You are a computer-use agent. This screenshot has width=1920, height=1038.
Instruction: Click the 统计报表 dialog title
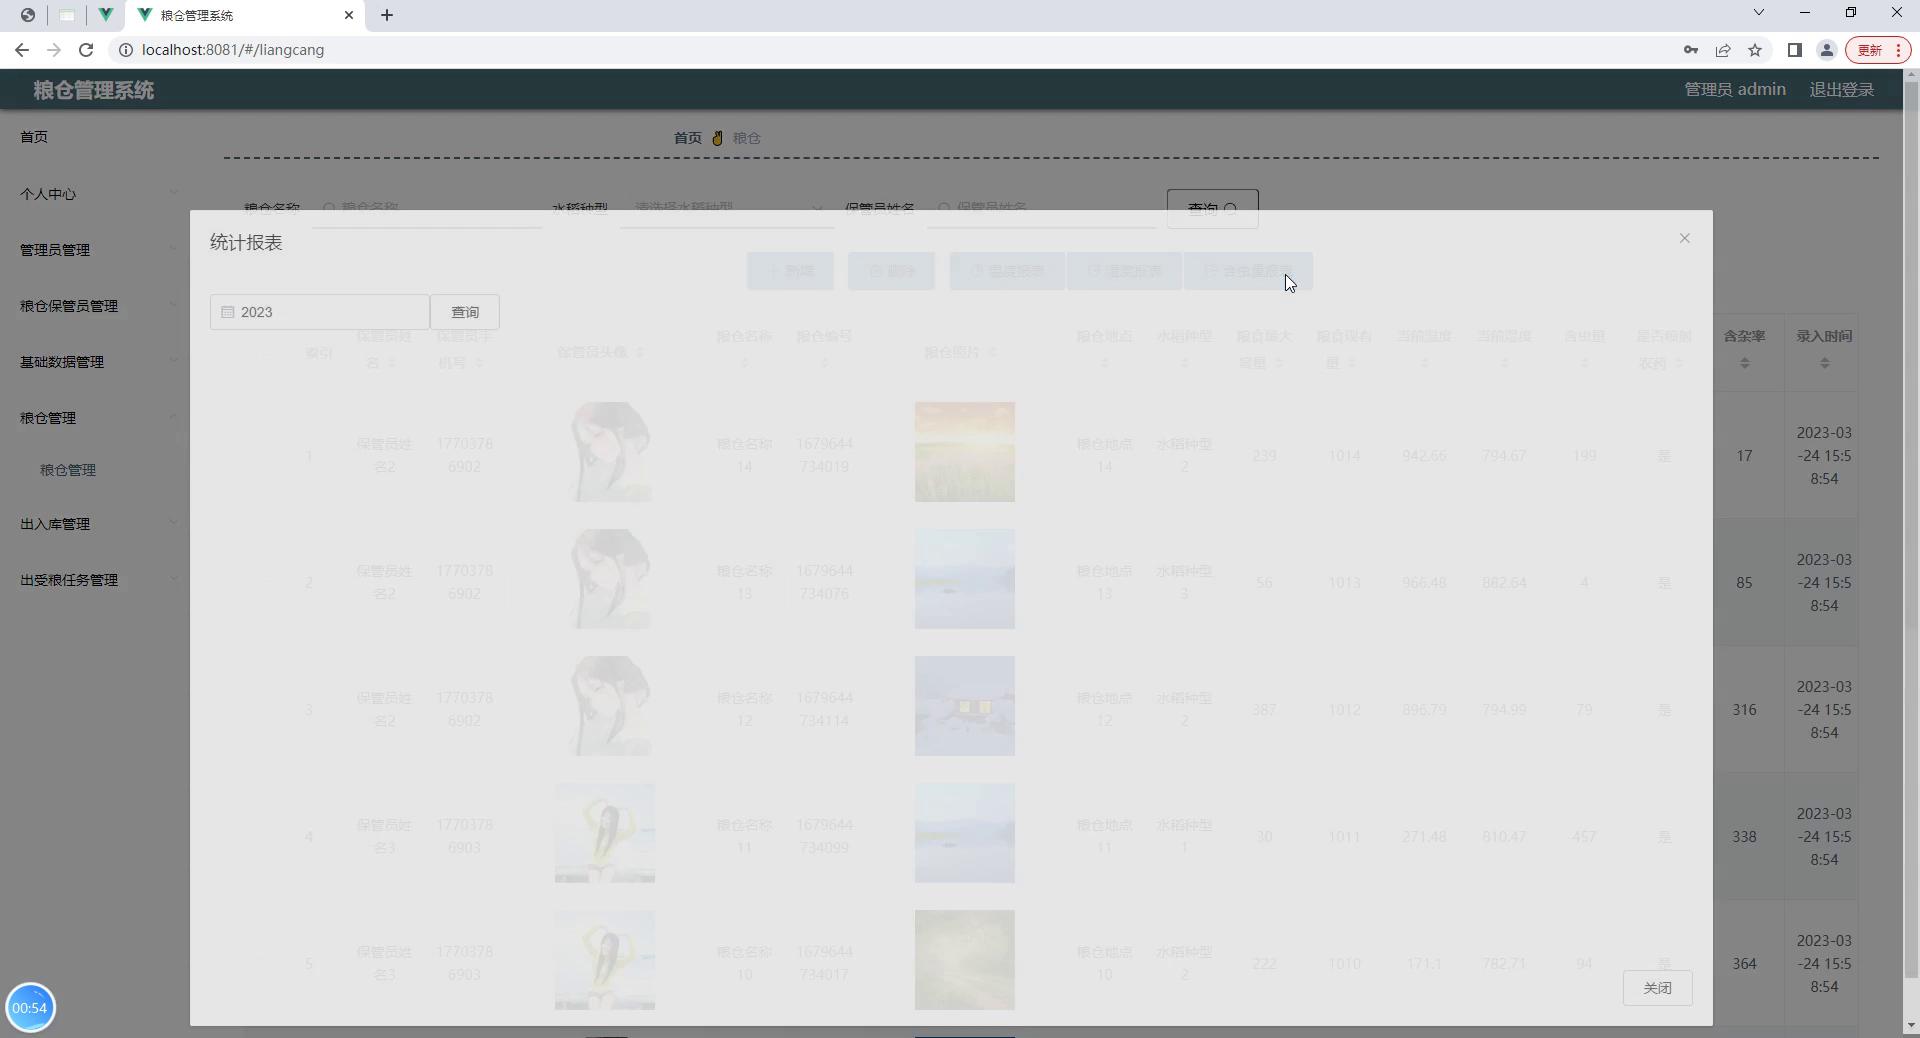(x=246, y=243)
